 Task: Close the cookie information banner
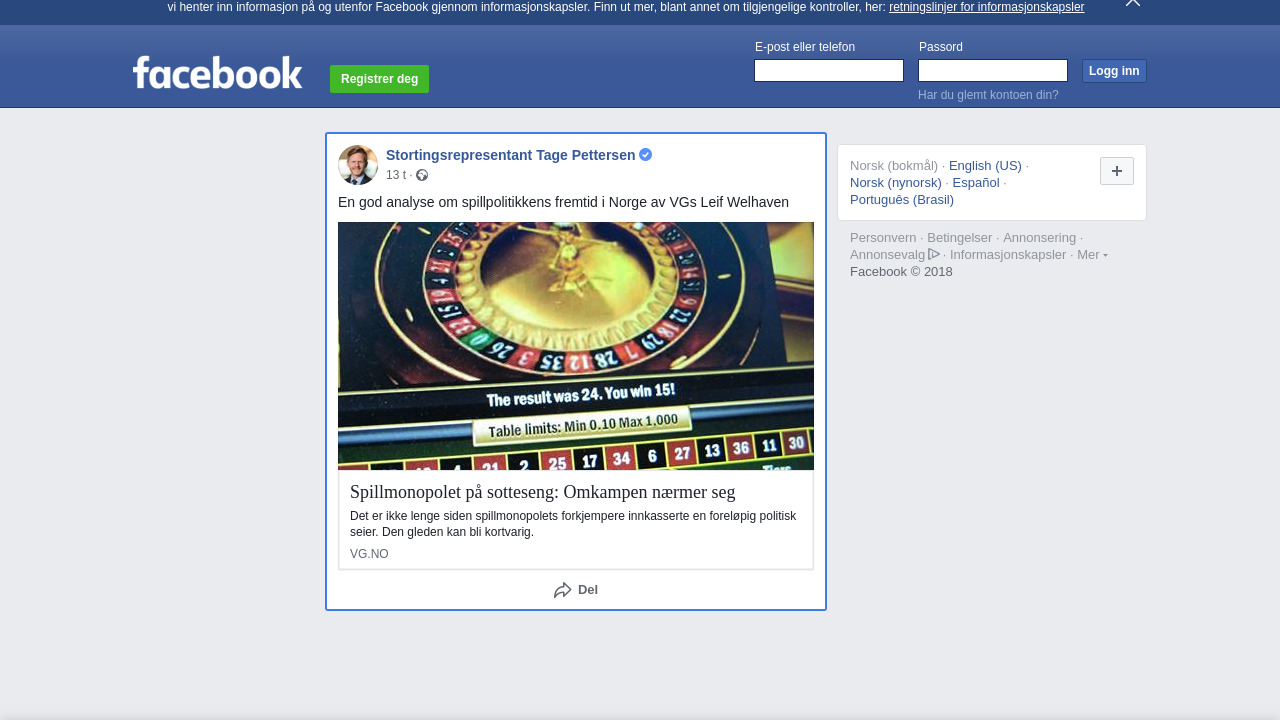click(1133, 3)
